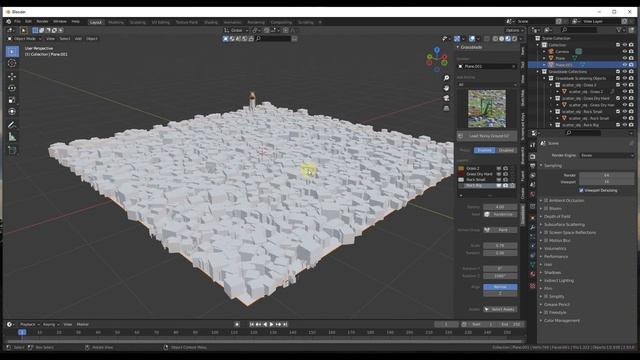Select the Add Cube tool
Viewport: 640px width, 360px height.
pyautogui.click(x=12, y=150)
